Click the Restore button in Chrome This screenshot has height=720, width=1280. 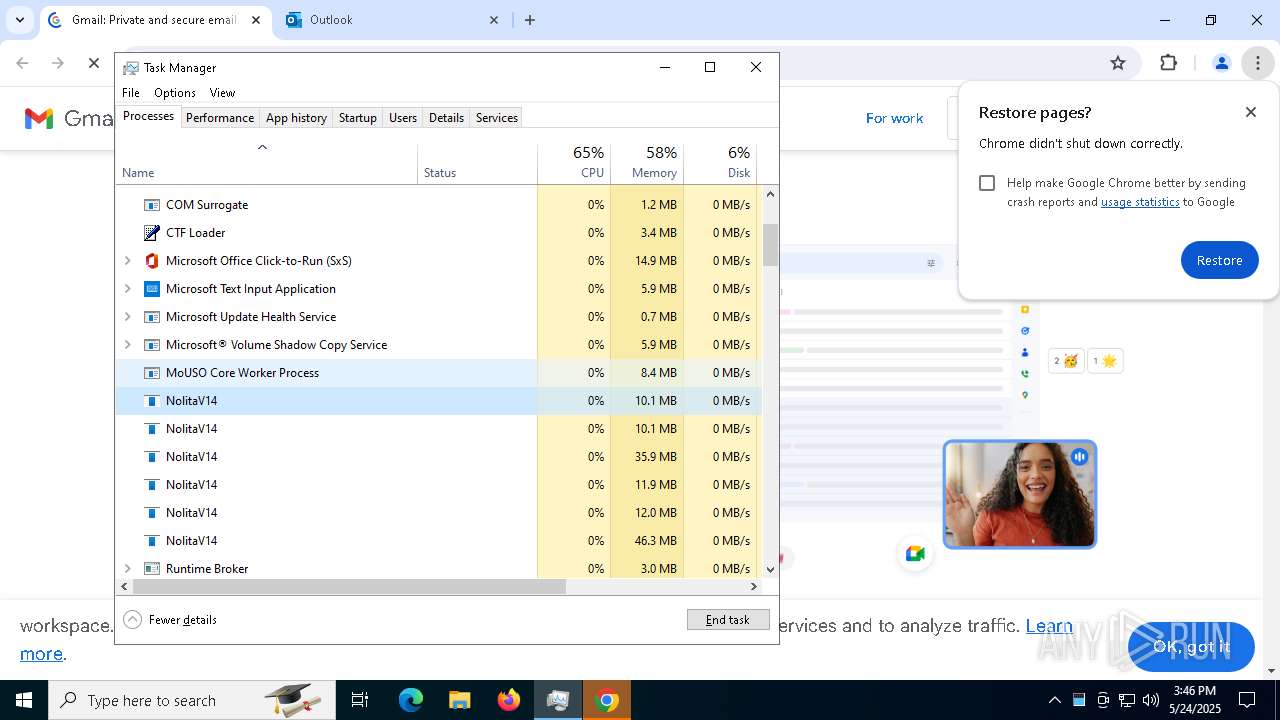1219,260
